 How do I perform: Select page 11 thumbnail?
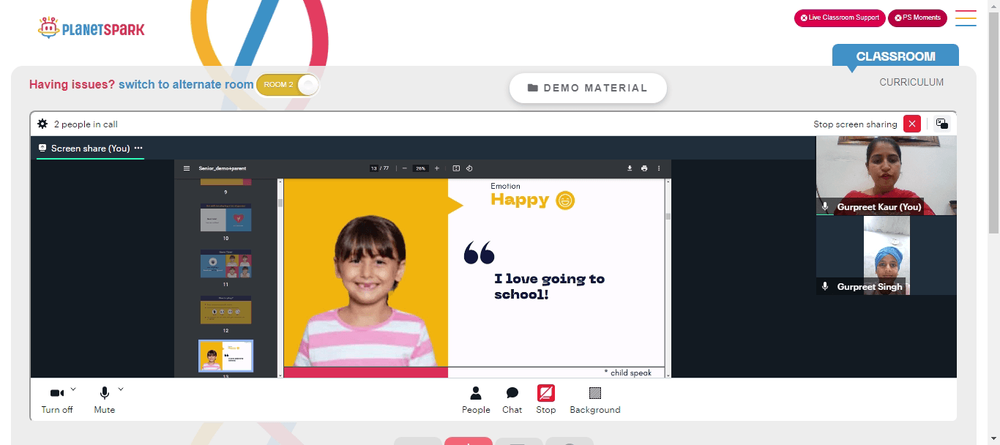click(226, 263)
